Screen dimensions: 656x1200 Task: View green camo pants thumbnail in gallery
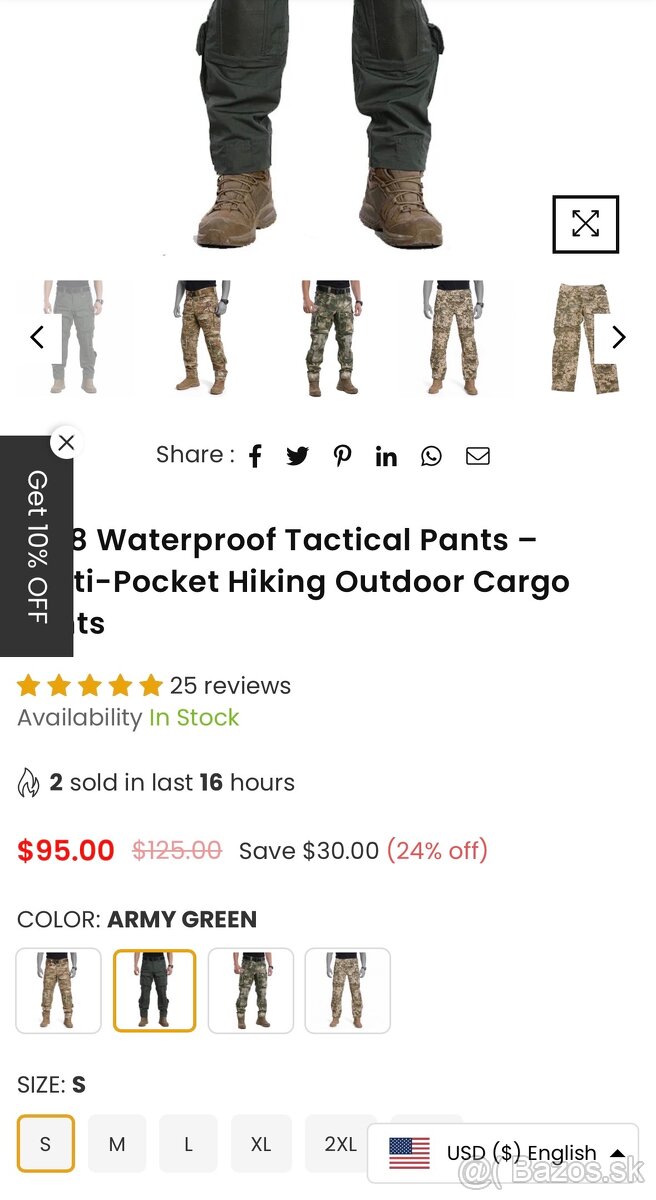click(333, 338)
